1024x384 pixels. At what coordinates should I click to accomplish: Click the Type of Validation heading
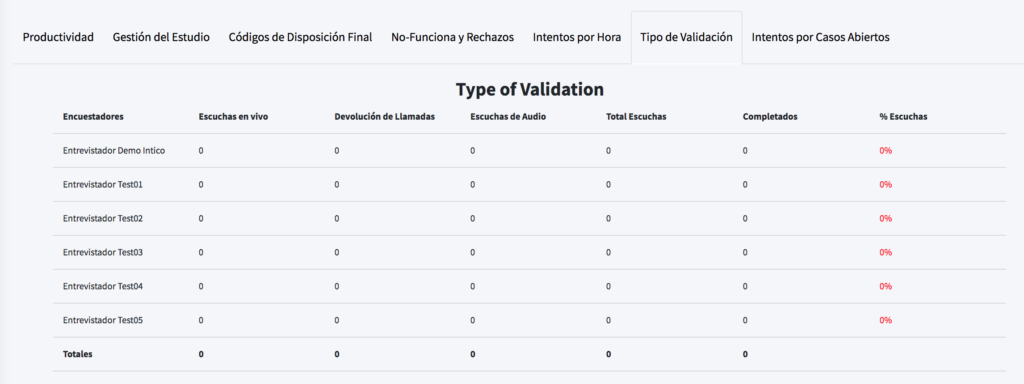click(x=530, y=89)
